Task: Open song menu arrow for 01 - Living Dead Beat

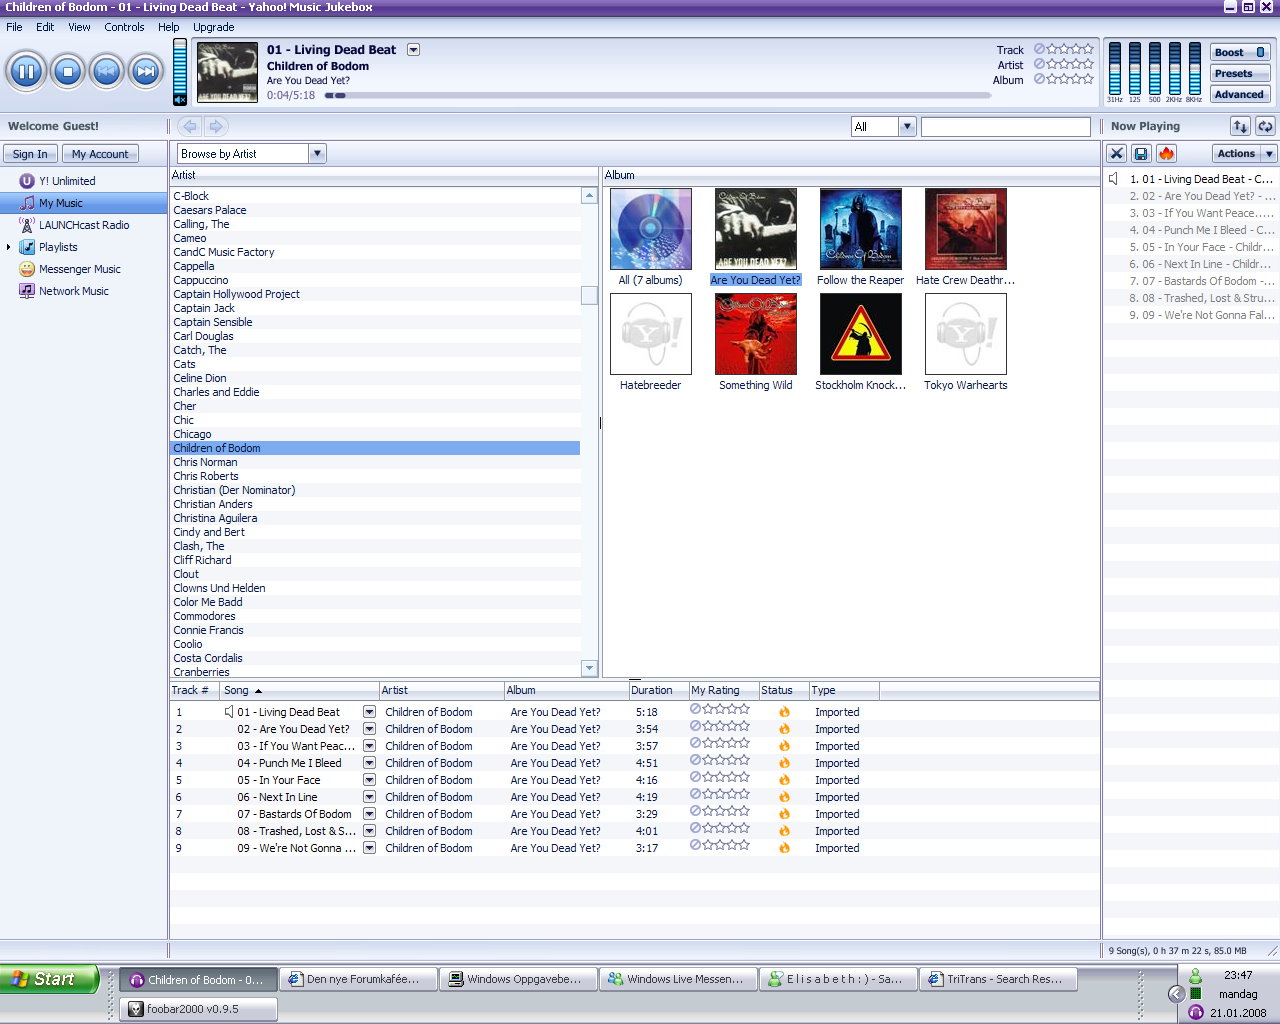Action: pos(369,712)
